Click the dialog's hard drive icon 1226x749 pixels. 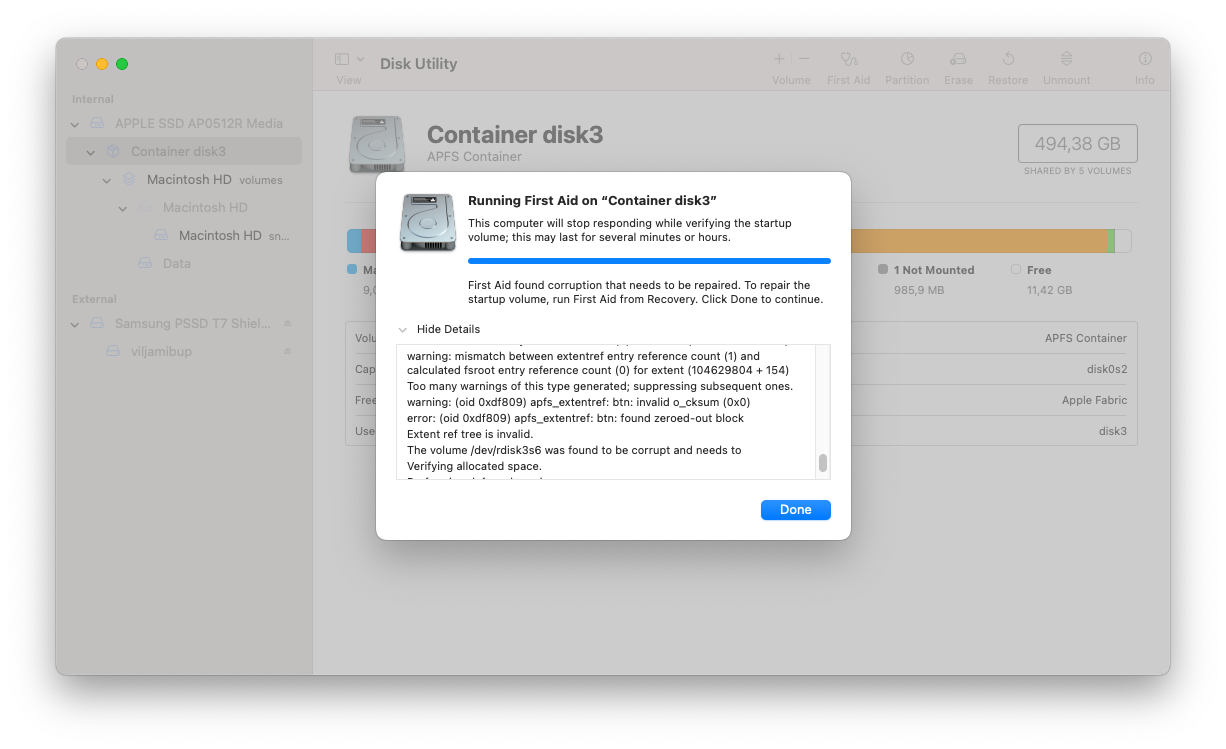click(x=427, y=222)
